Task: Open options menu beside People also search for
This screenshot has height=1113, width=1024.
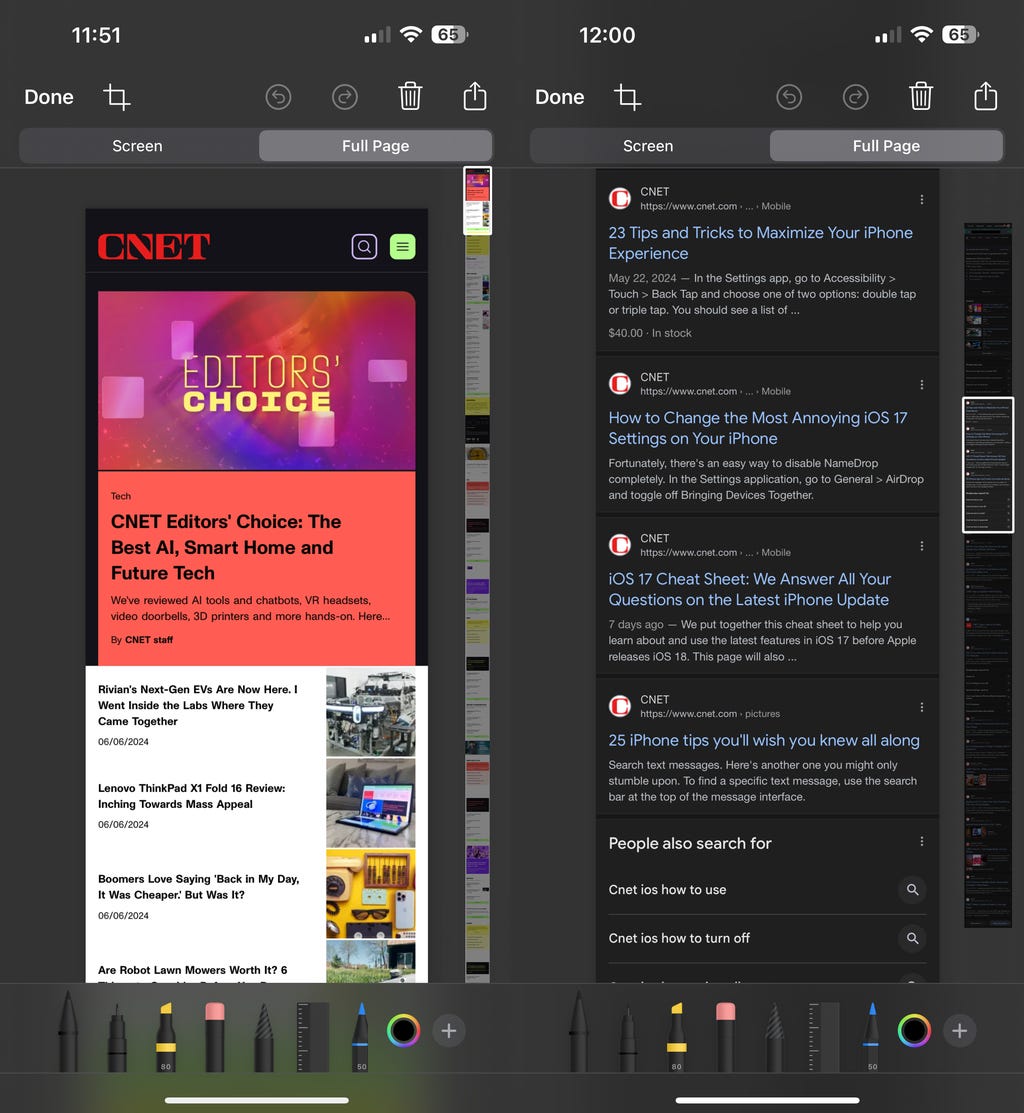Action: 921,841
